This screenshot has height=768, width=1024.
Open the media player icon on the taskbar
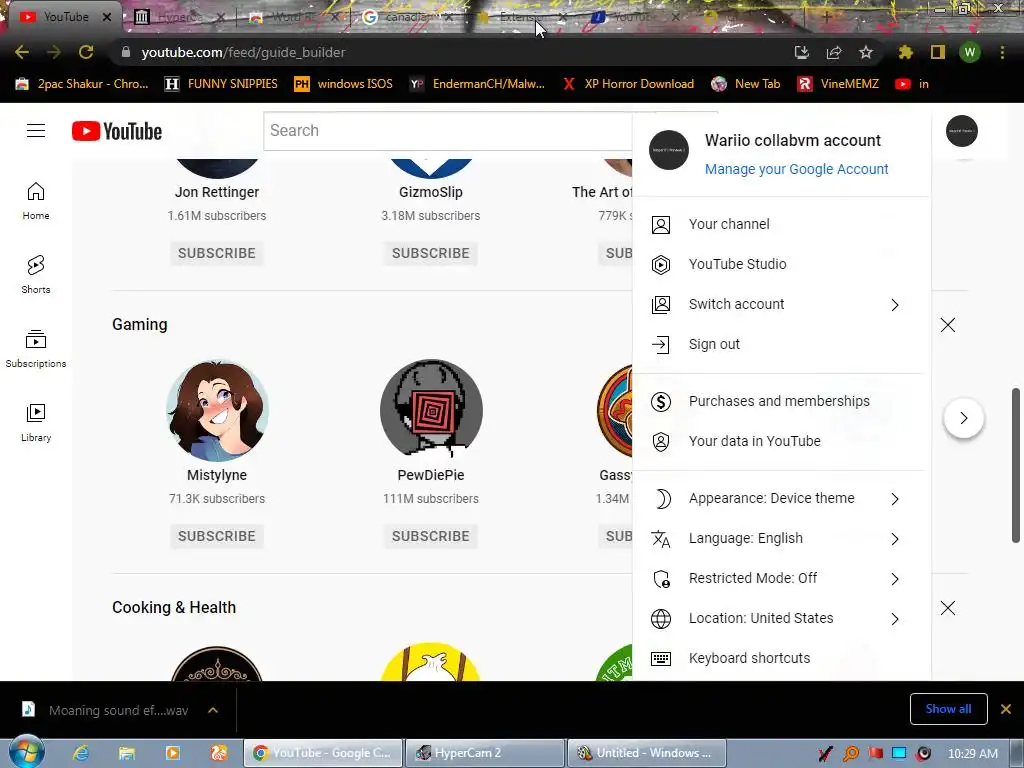tap(172, 753)
